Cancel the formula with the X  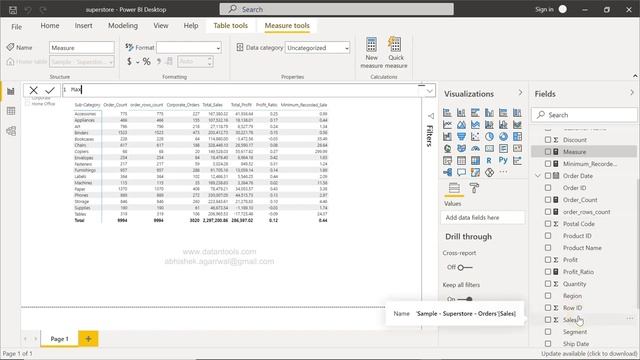pos(33,90)
